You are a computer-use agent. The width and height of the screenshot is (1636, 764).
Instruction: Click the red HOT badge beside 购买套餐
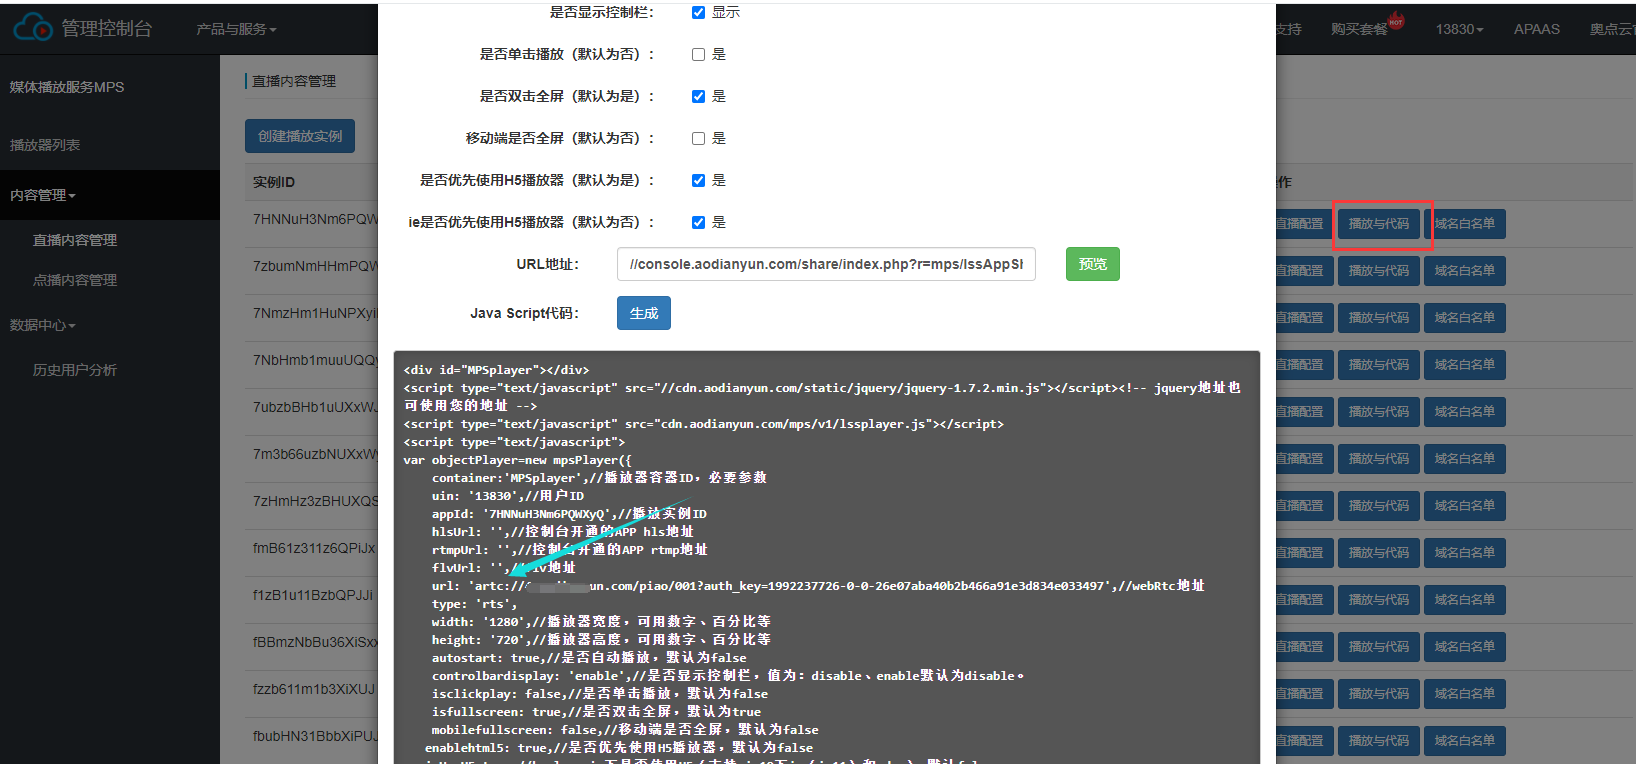[x=1396, y=21]
